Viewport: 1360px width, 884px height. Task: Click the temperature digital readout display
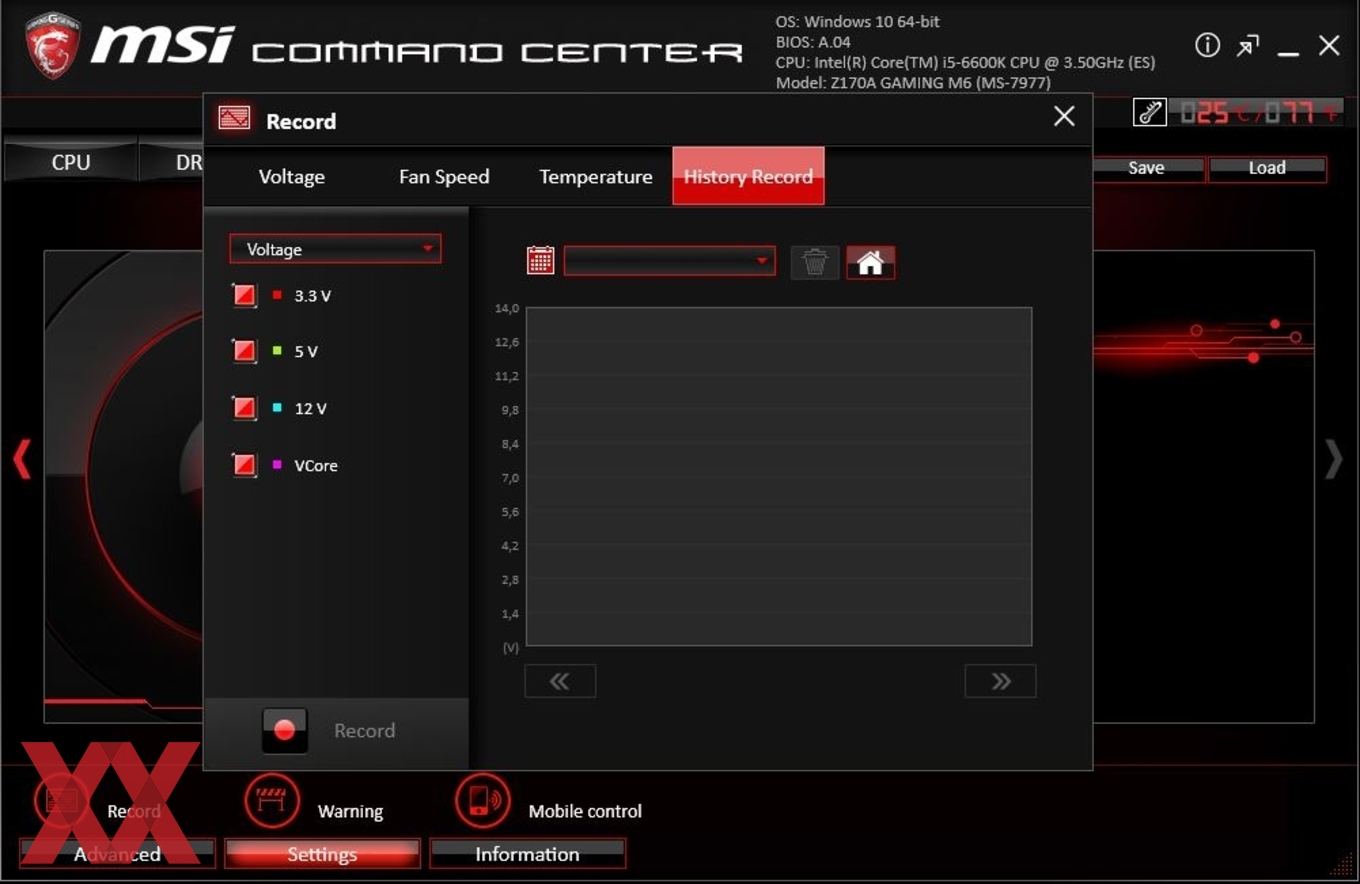(1261, 112)
